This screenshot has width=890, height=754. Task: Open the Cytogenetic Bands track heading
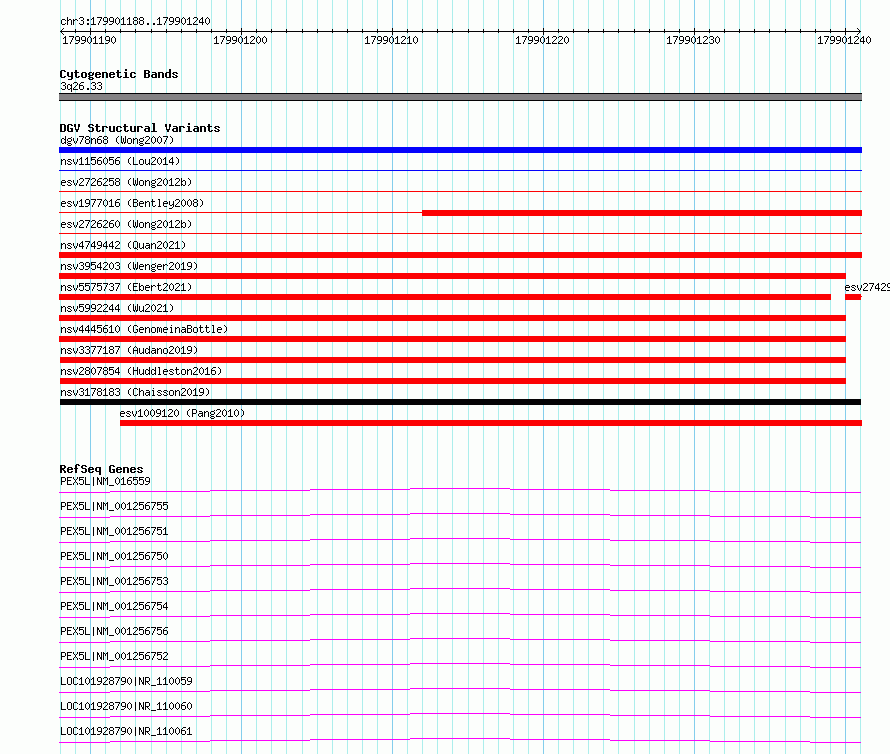point(119,74)
